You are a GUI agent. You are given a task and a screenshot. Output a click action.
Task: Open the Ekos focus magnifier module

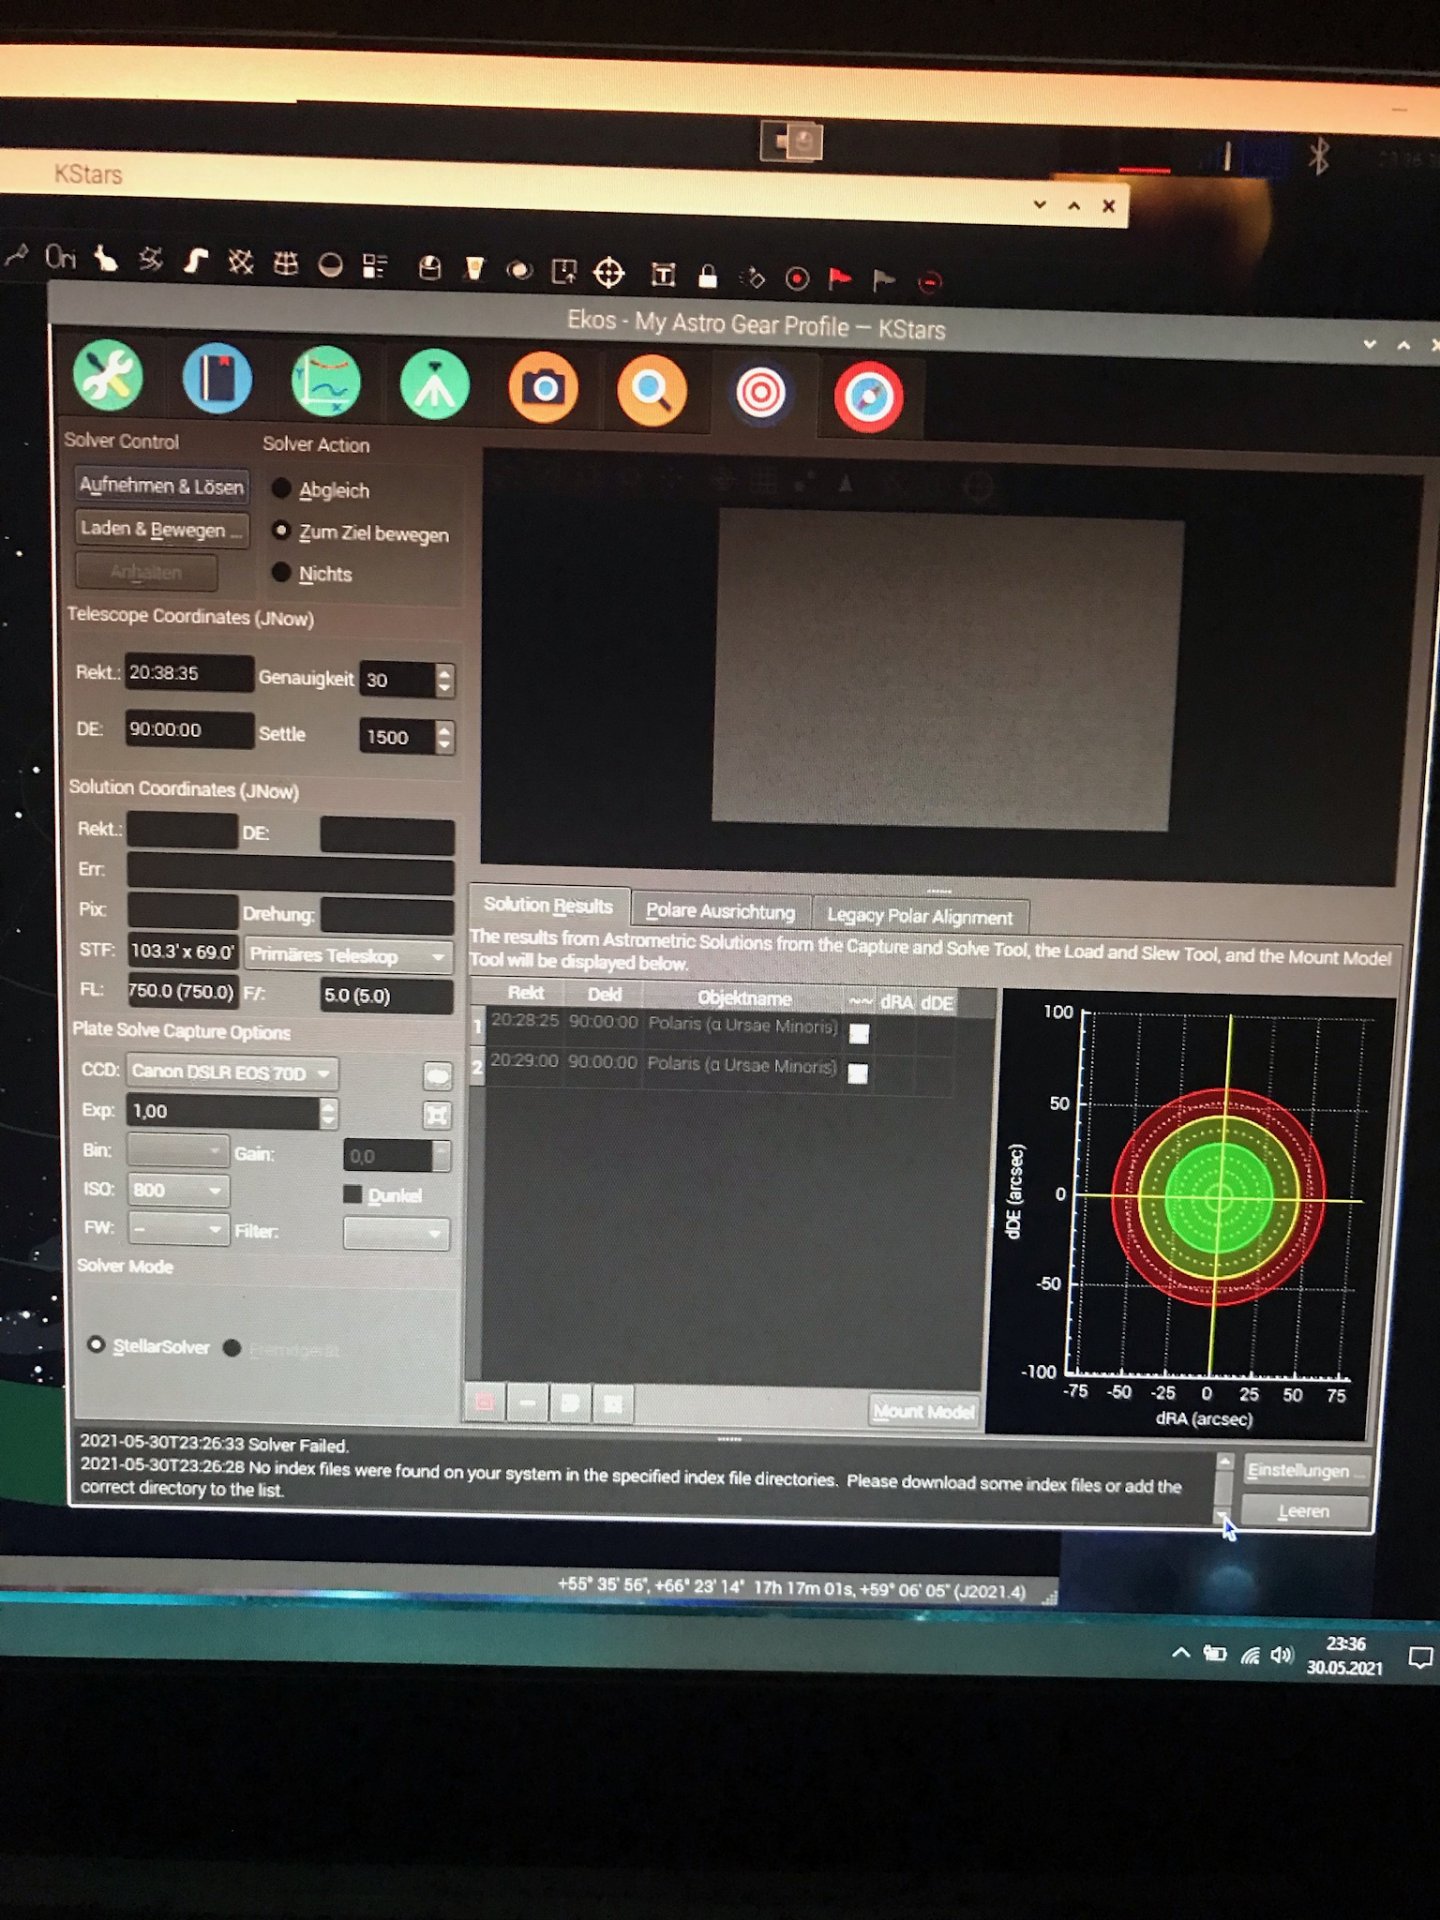(x=651, y=391)
